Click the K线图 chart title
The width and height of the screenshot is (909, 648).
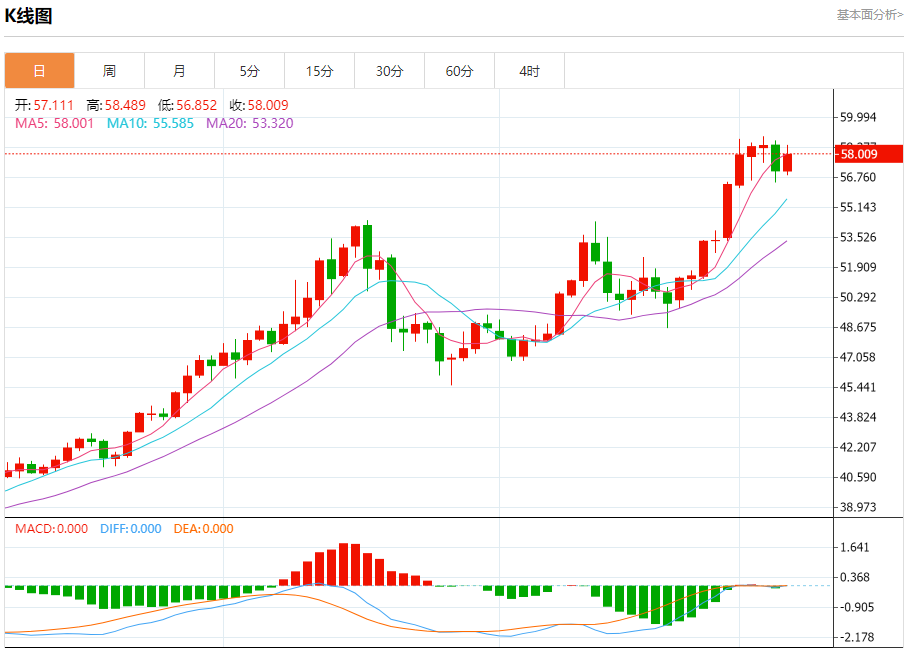28,16
